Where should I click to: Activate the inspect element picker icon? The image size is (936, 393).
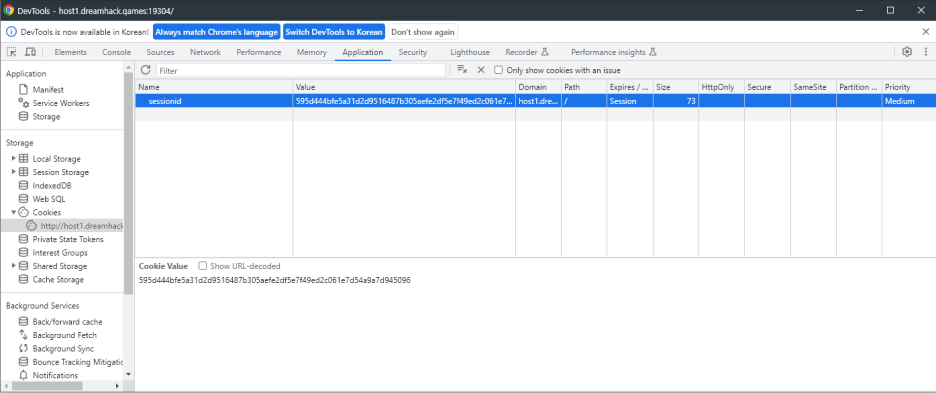pyautogui.click(x=11, y=52)
